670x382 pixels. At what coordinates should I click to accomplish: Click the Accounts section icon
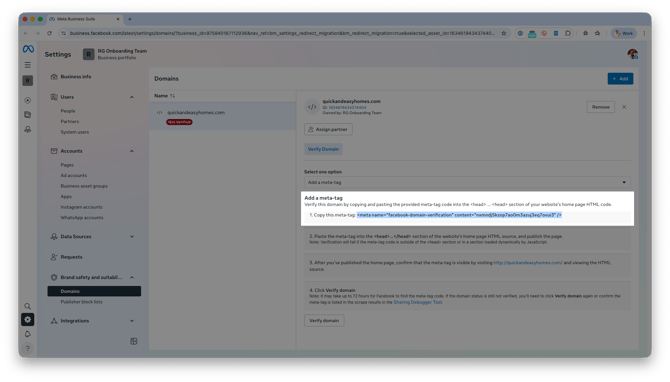[54, 151]
